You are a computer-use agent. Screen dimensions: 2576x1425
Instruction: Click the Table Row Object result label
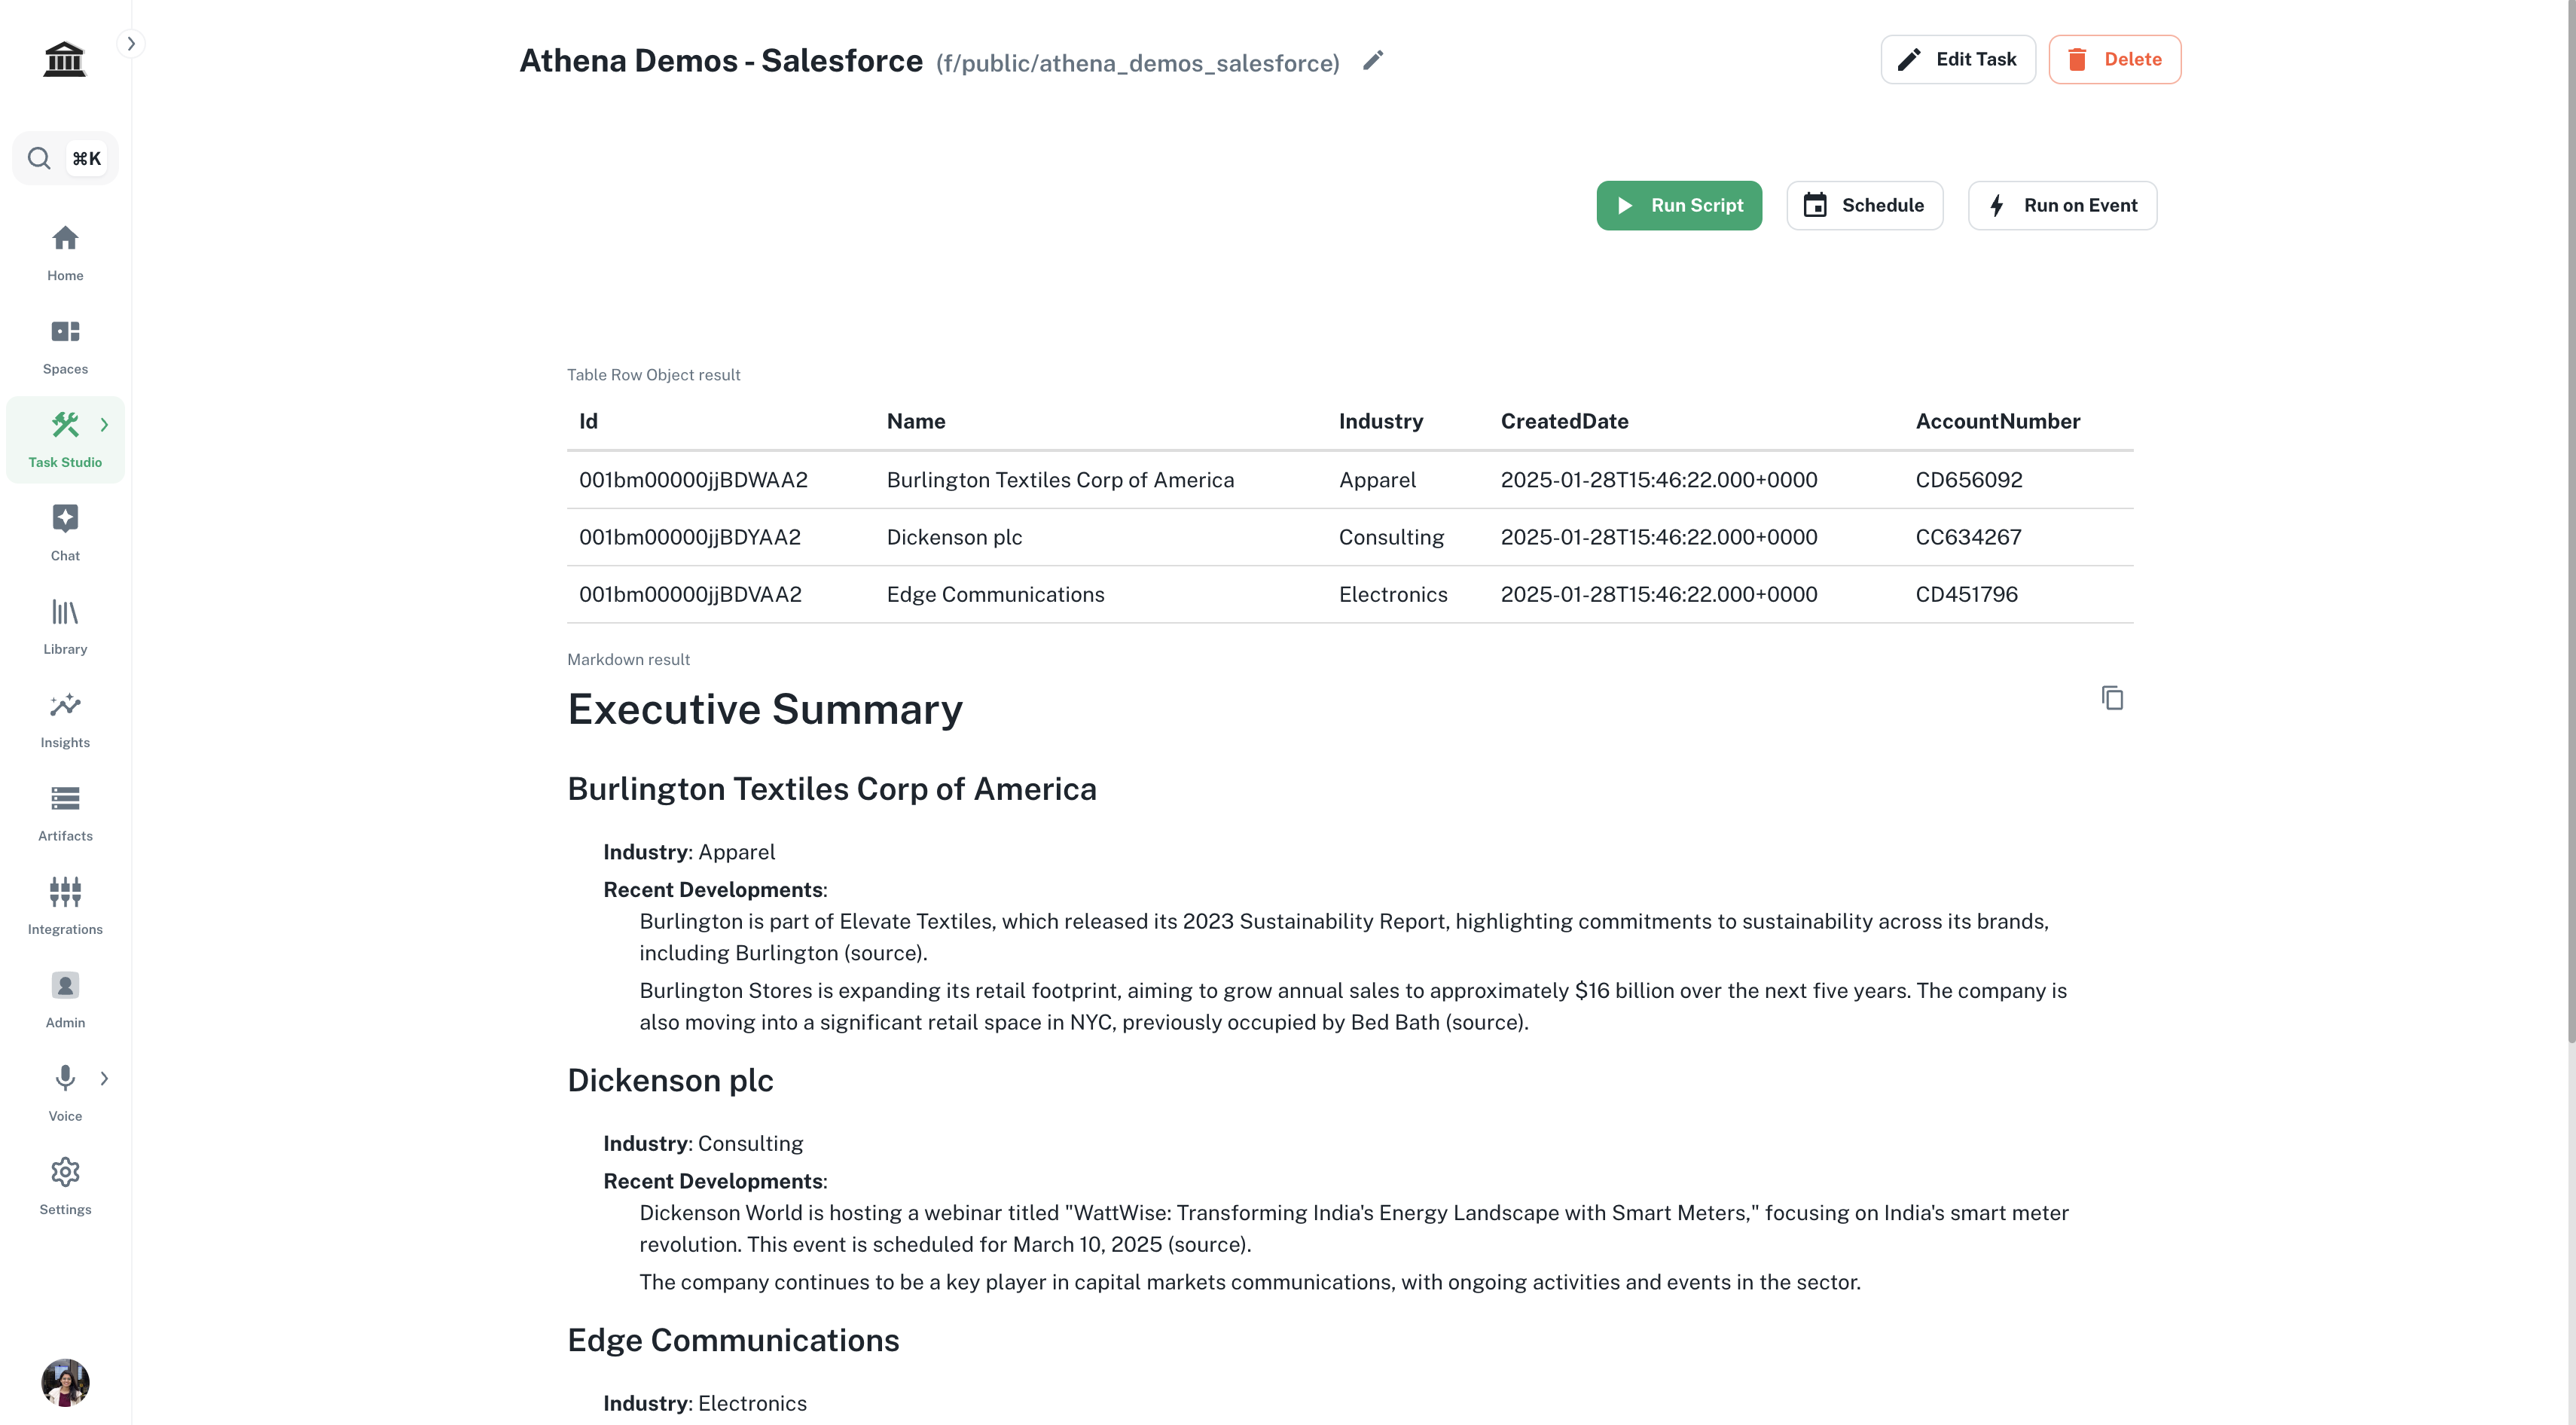coord(653,375)
